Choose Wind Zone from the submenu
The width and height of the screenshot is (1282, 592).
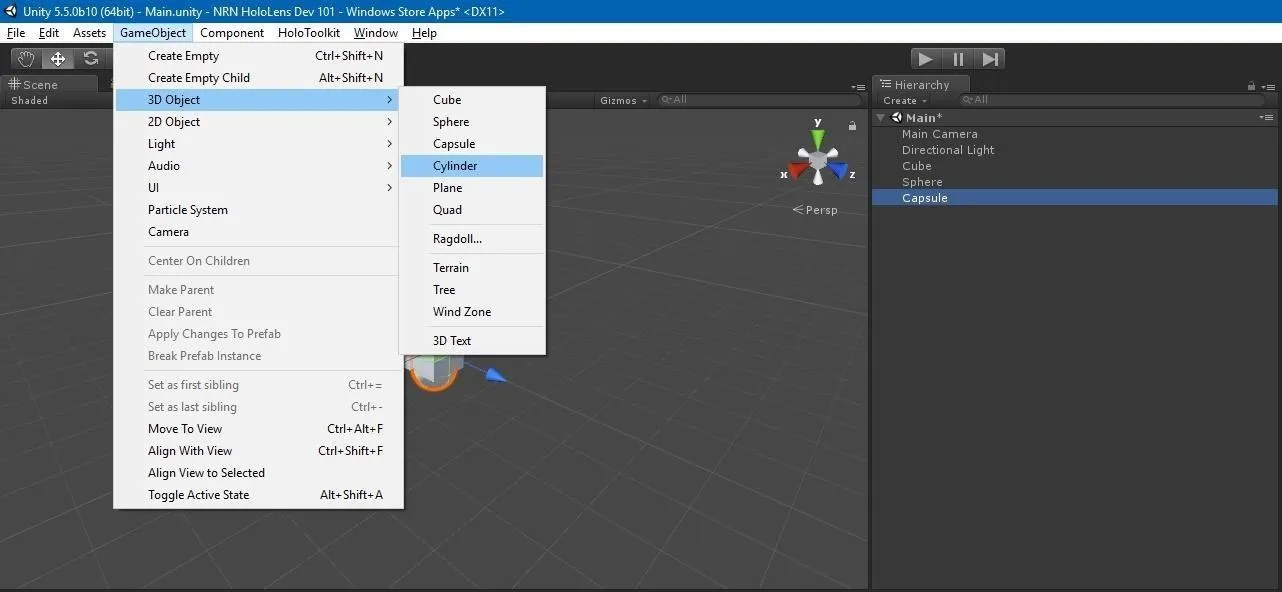pyautogui.click(x=472, y=312)
